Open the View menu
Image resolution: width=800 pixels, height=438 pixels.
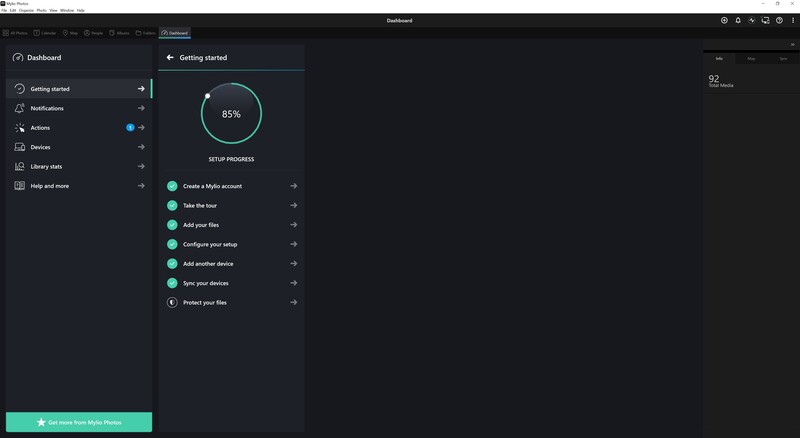(x=53, y=10)
